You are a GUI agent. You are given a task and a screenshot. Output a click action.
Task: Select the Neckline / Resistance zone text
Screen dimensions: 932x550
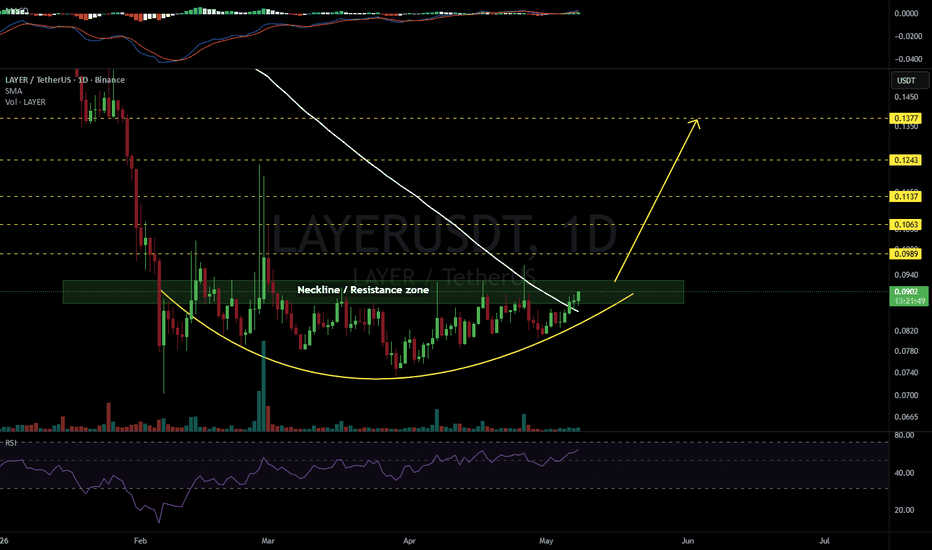[363, 290]
